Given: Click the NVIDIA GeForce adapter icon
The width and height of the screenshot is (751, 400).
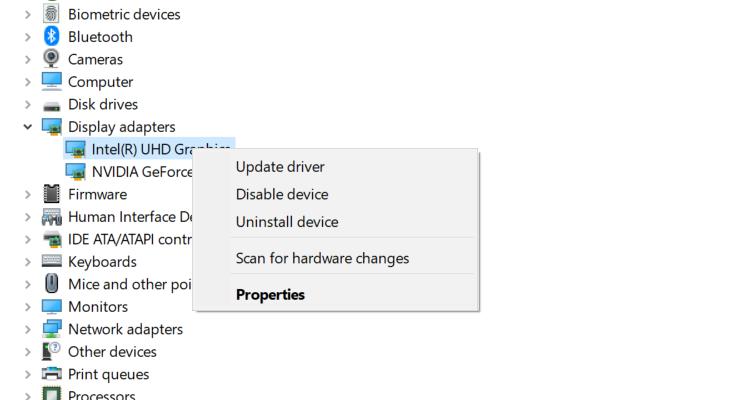Looking at the screenshot, I should [x=75, y=171].
